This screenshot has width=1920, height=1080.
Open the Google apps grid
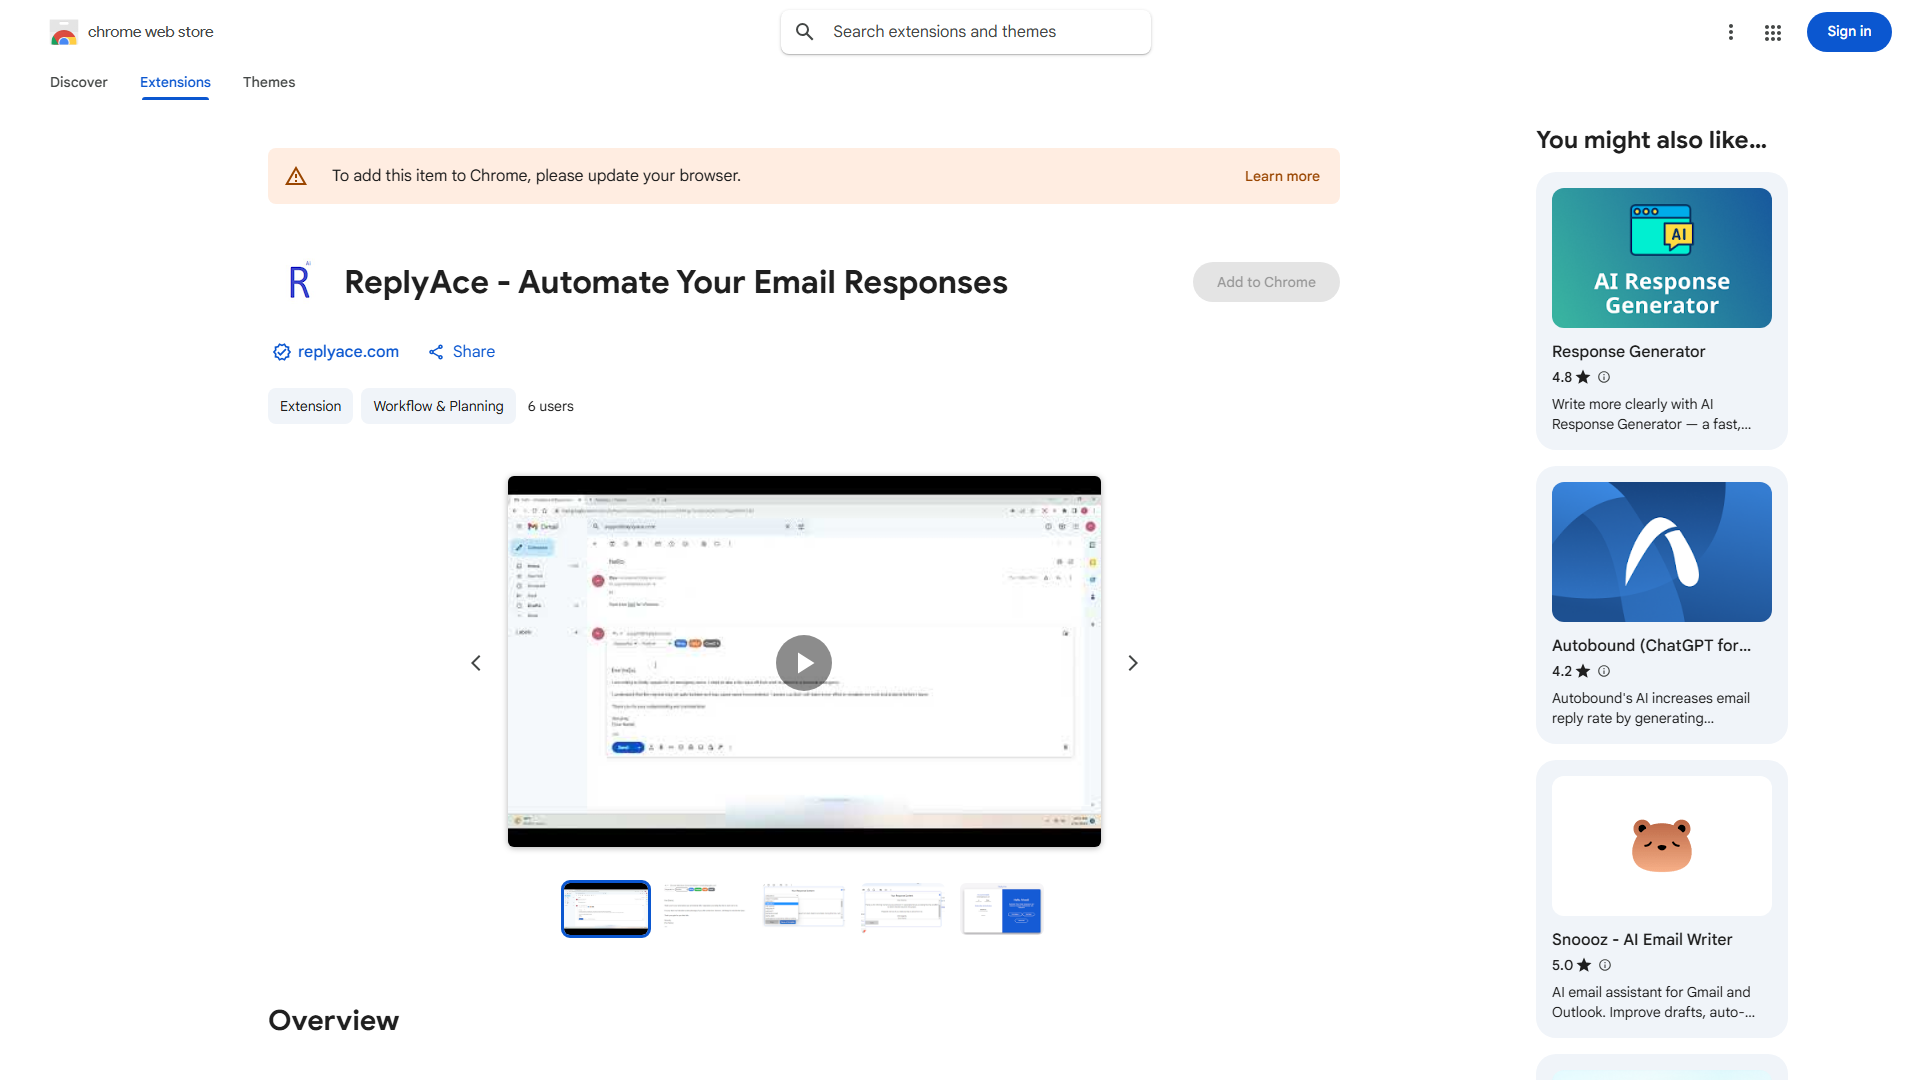[1773, 32]
